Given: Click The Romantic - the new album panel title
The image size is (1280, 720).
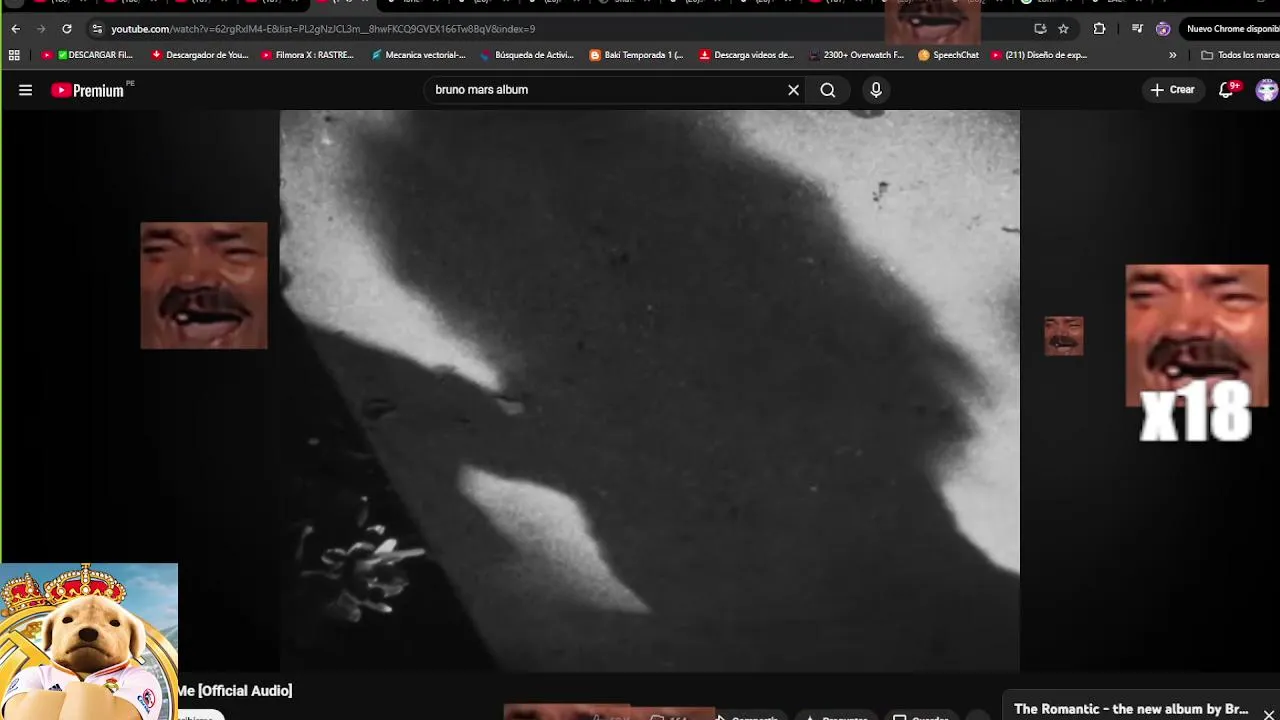Looking at the screenshot, I should tap(1131, 709).
